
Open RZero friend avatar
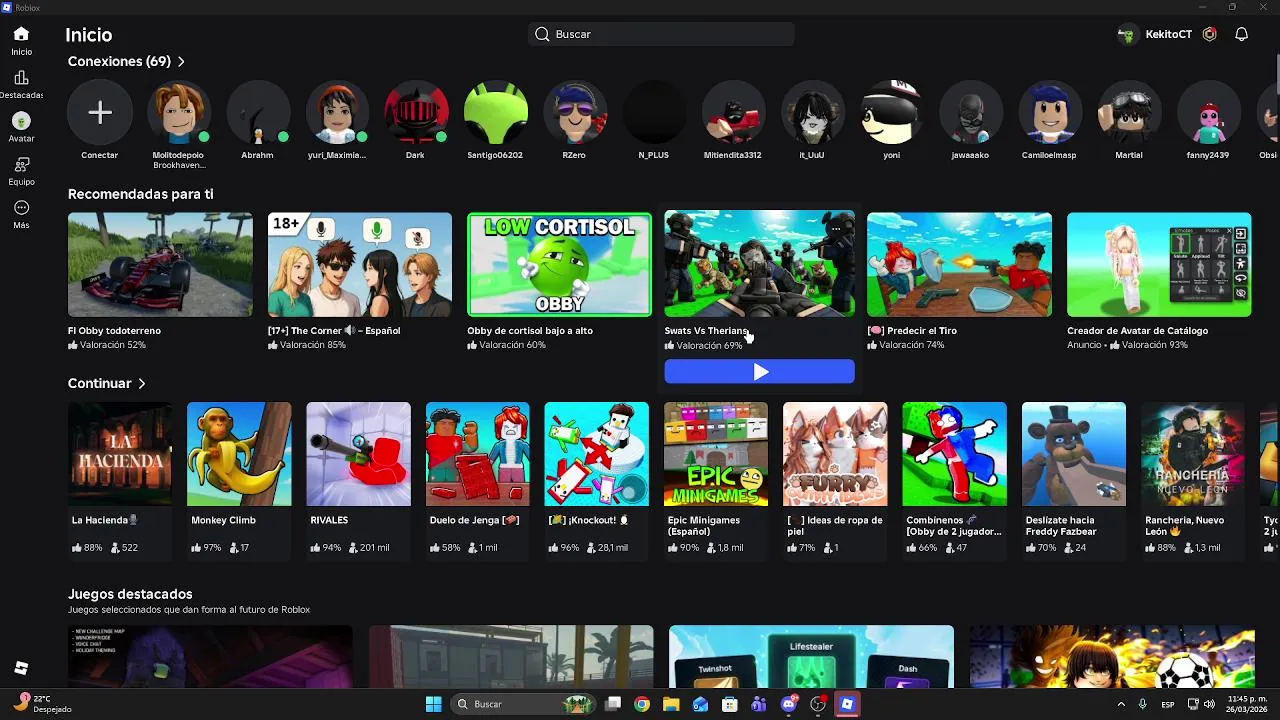pos(574,112)
